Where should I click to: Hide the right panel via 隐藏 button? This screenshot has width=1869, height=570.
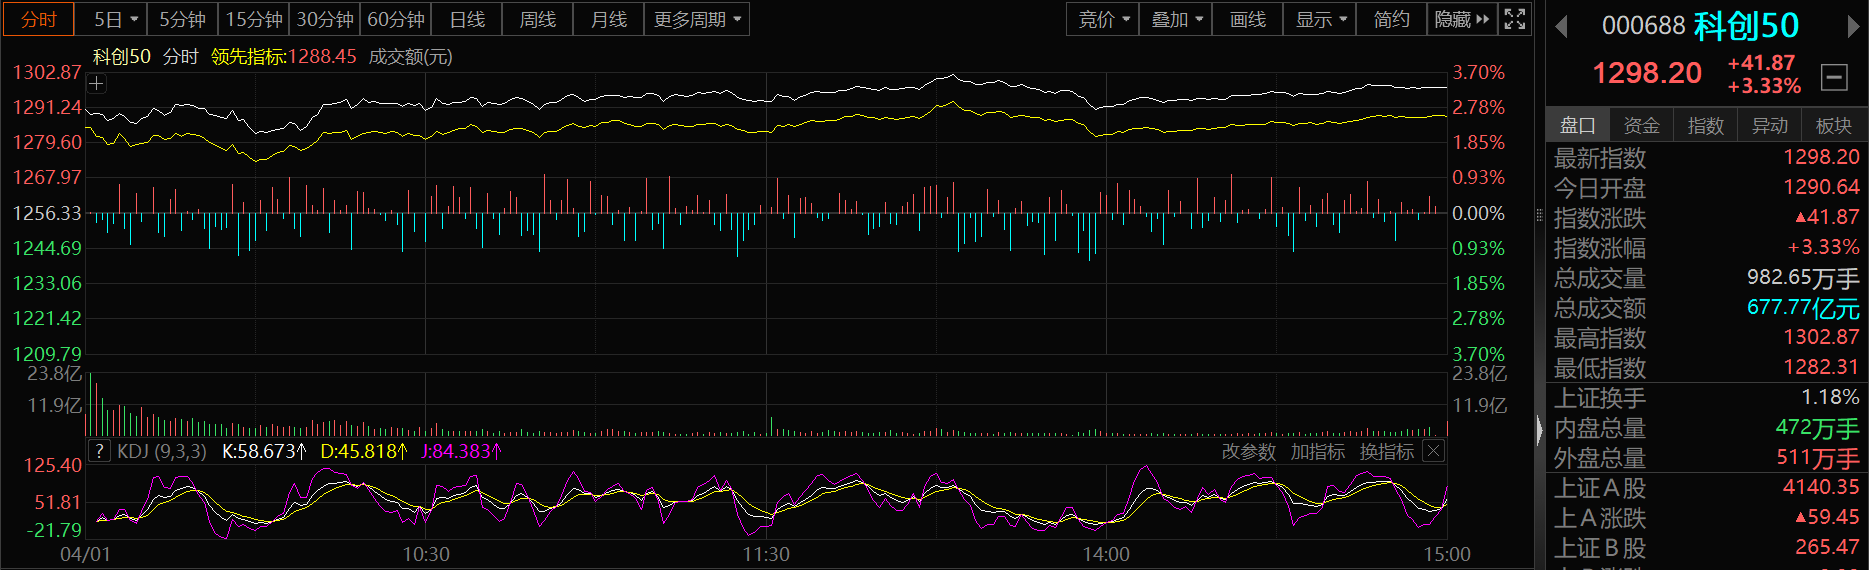click(x=1461, y=19)
